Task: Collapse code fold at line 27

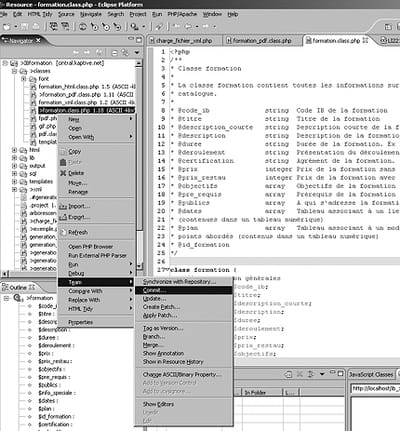Action: (x=168, y=270)
